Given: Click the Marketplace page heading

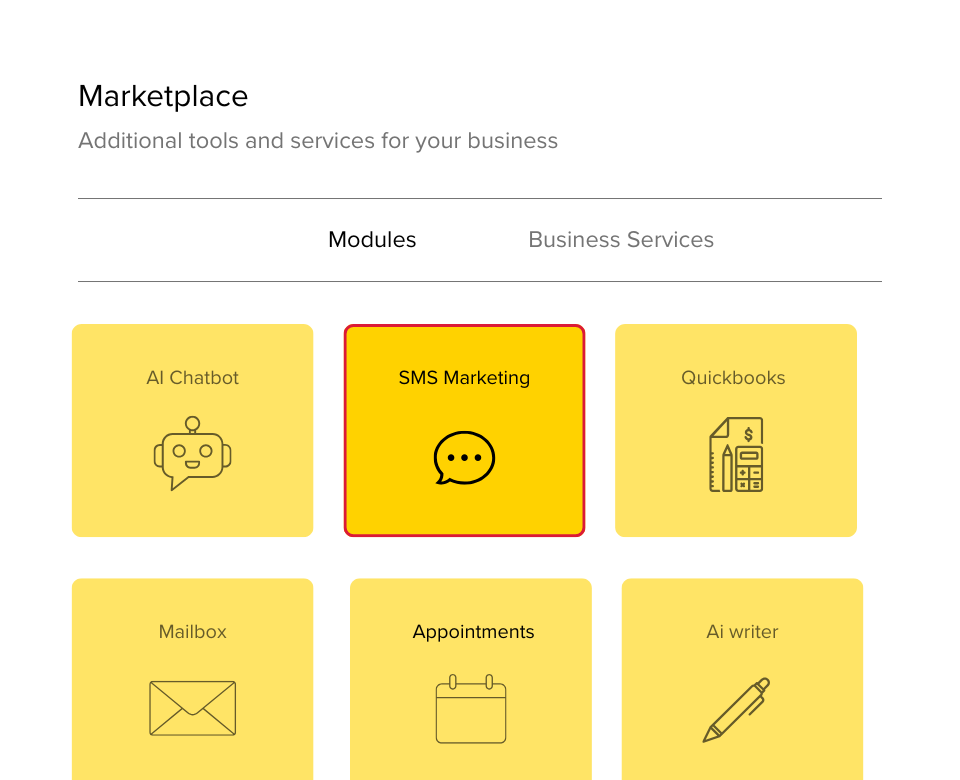Looking at the screenshot, I should [163, 96].
